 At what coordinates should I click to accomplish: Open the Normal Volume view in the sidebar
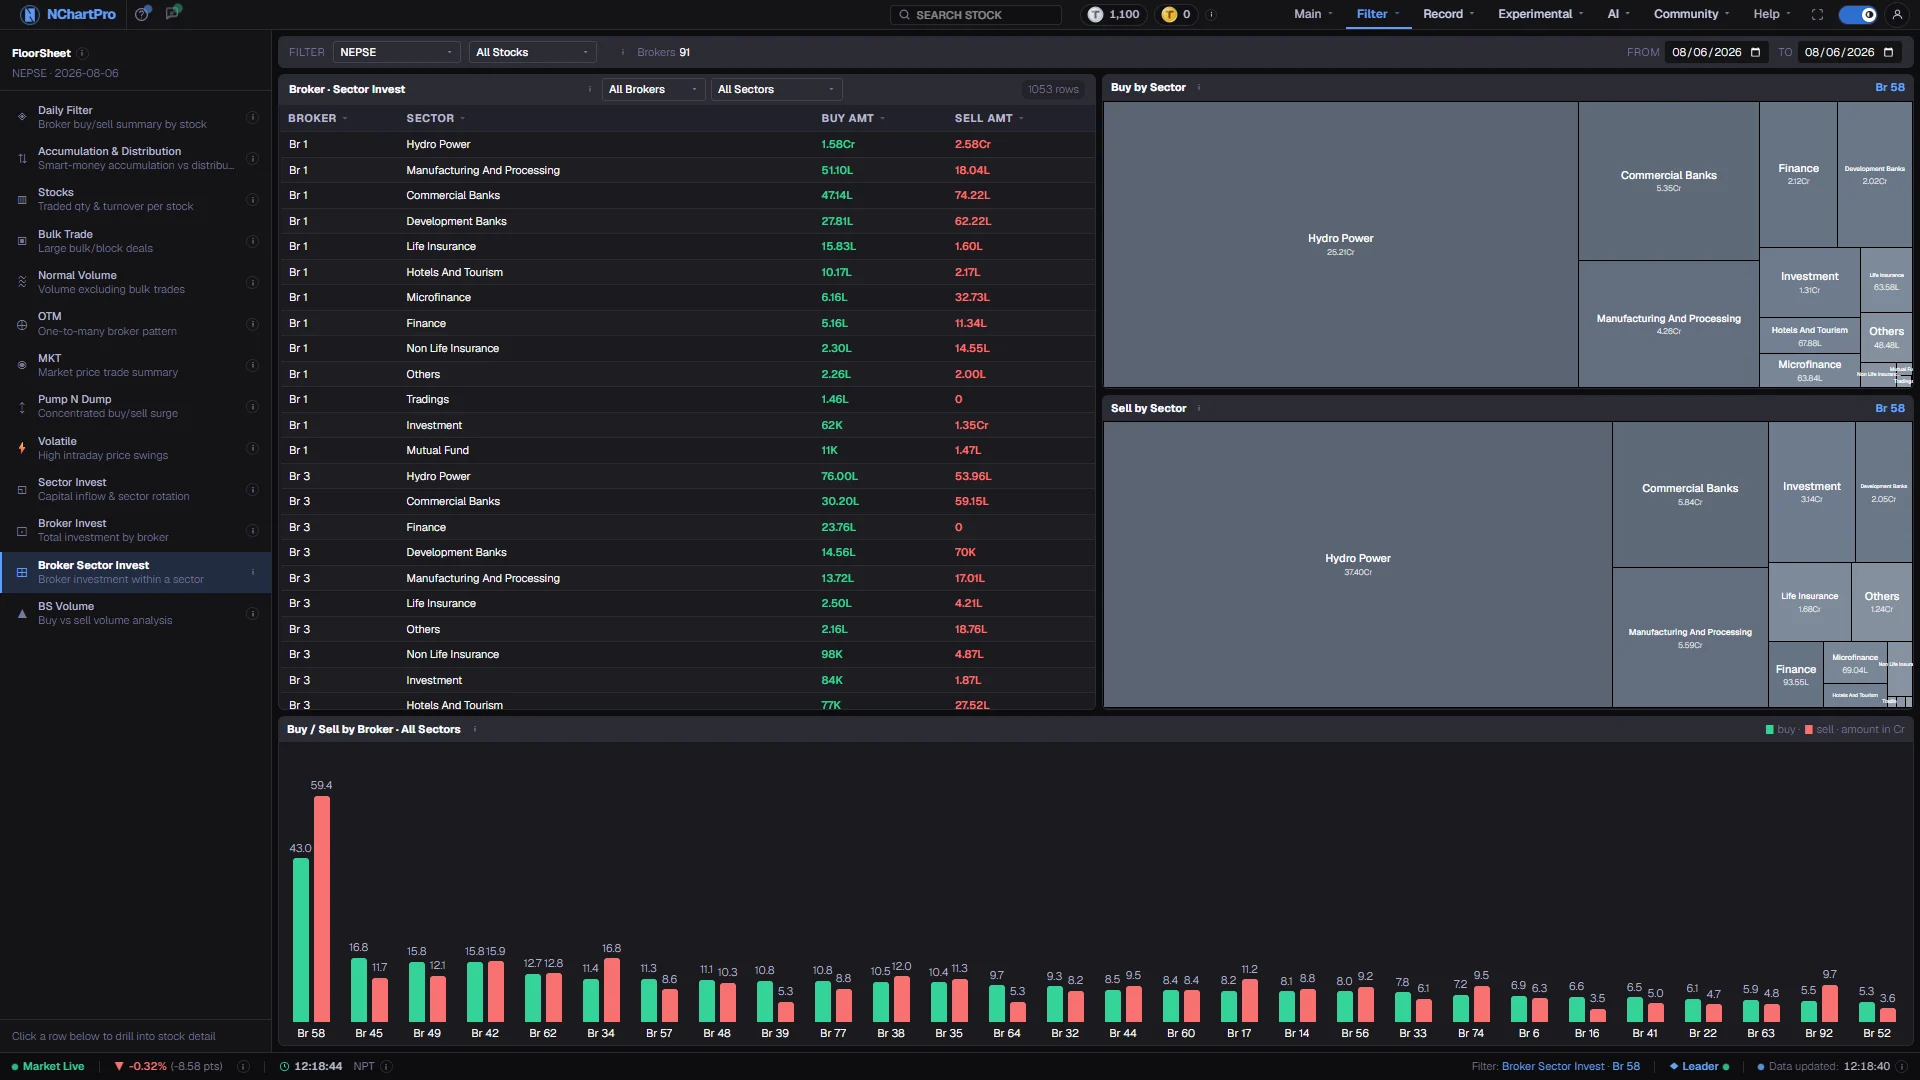(x=135, y=282)
